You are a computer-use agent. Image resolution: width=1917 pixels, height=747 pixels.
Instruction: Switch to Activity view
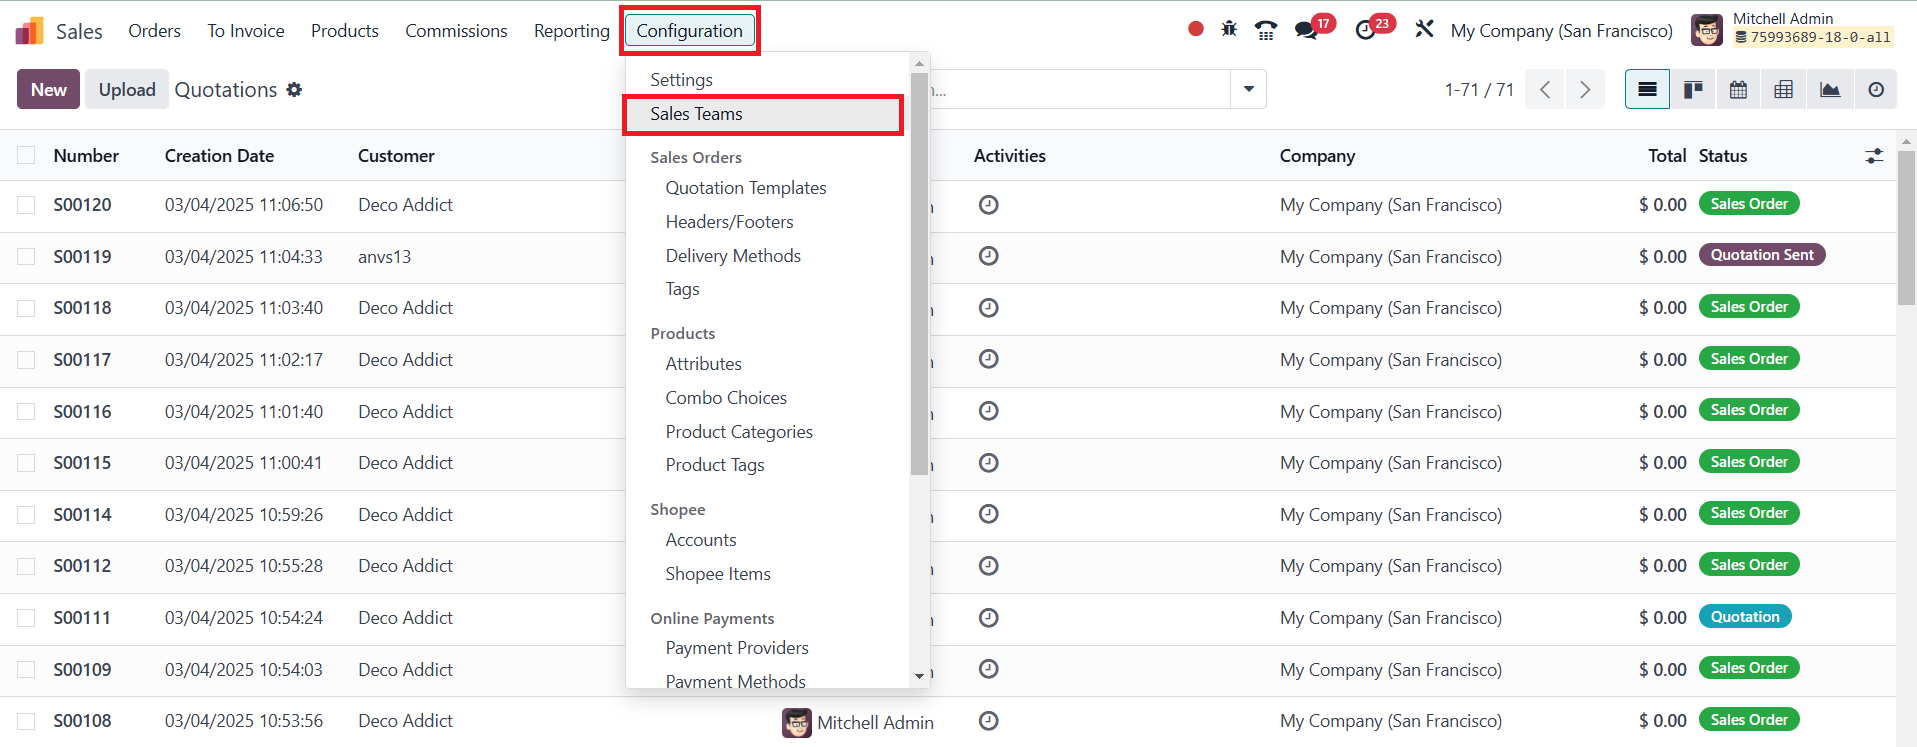[1876, 90]
